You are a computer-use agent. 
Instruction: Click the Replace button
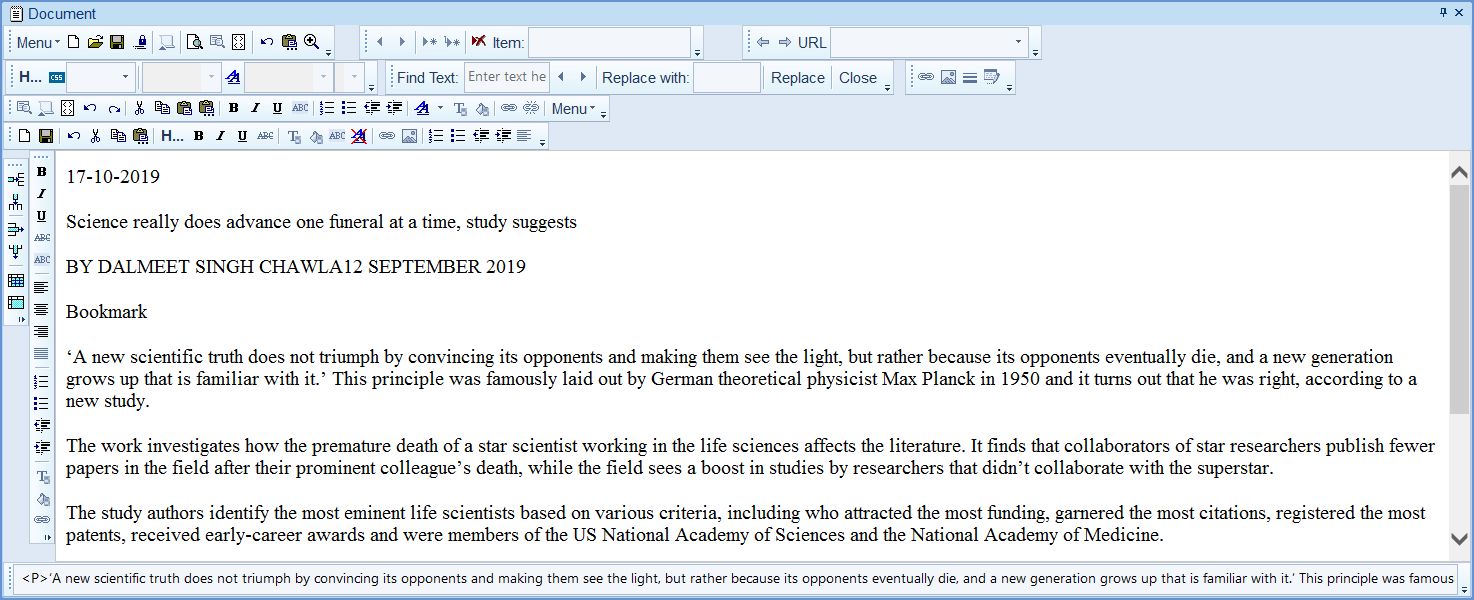click(x=798, y=78)
